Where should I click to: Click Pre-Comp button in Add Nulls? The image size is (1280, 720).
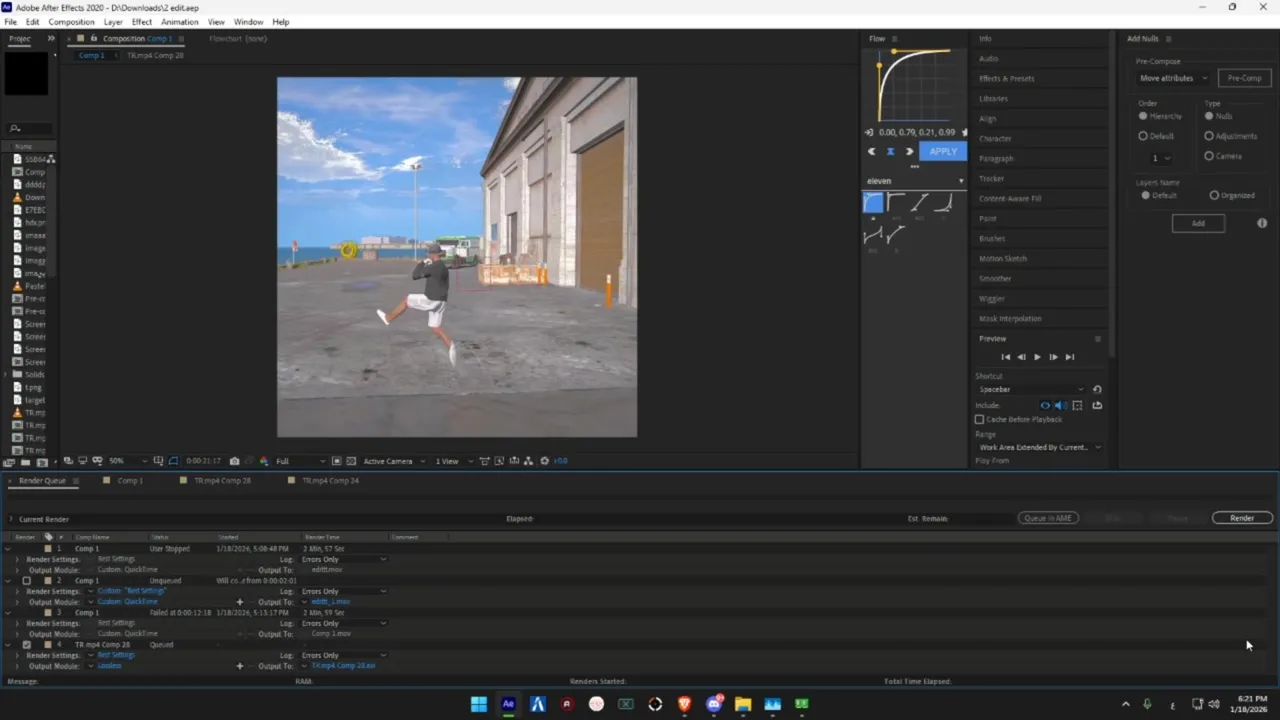click(1244, 78)
